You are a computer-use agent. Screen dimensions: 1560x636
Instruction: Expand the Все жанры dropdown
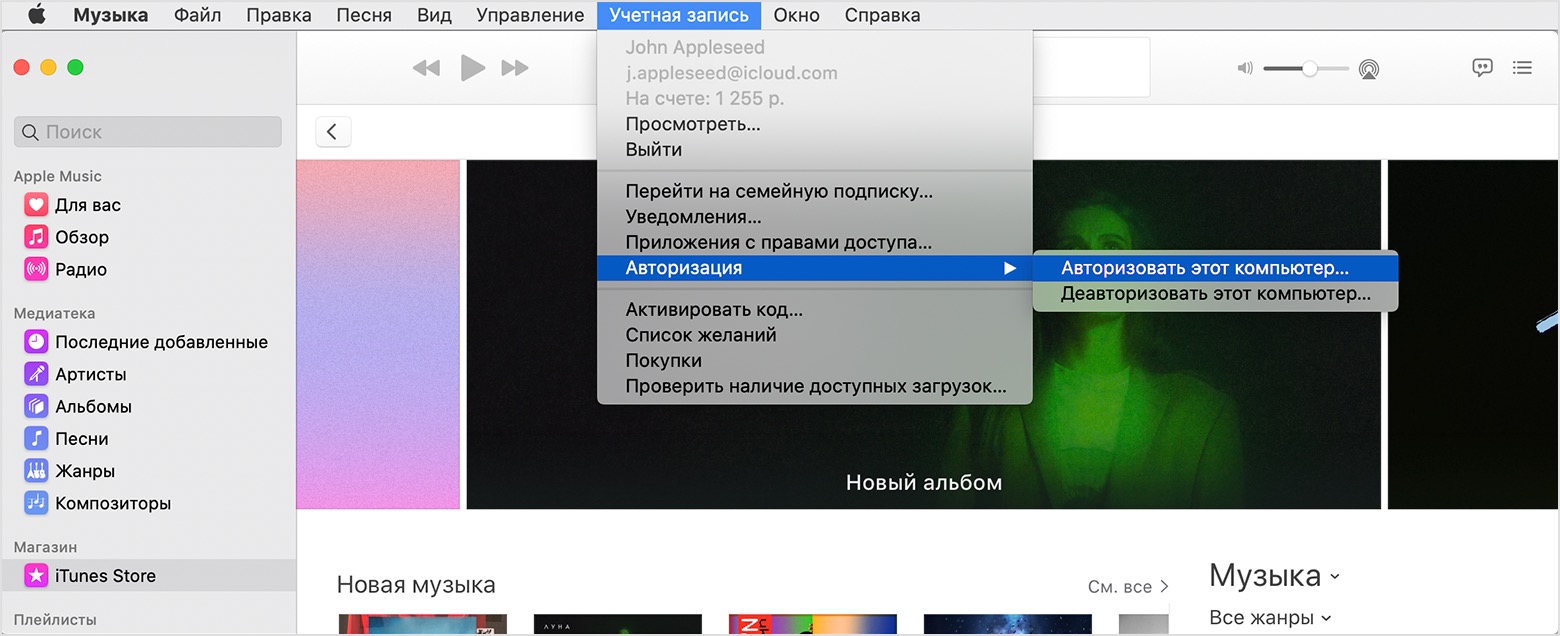click(1270, 618)
